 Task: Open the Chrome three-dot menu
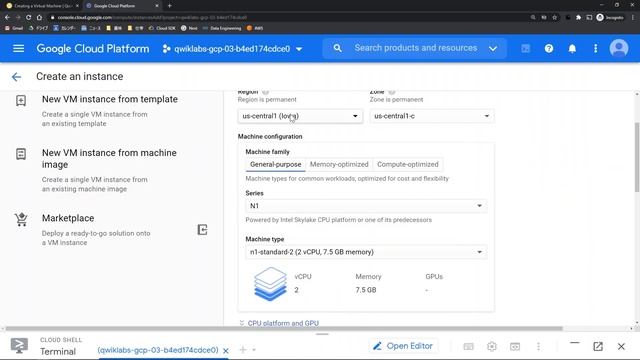[633, 18]
